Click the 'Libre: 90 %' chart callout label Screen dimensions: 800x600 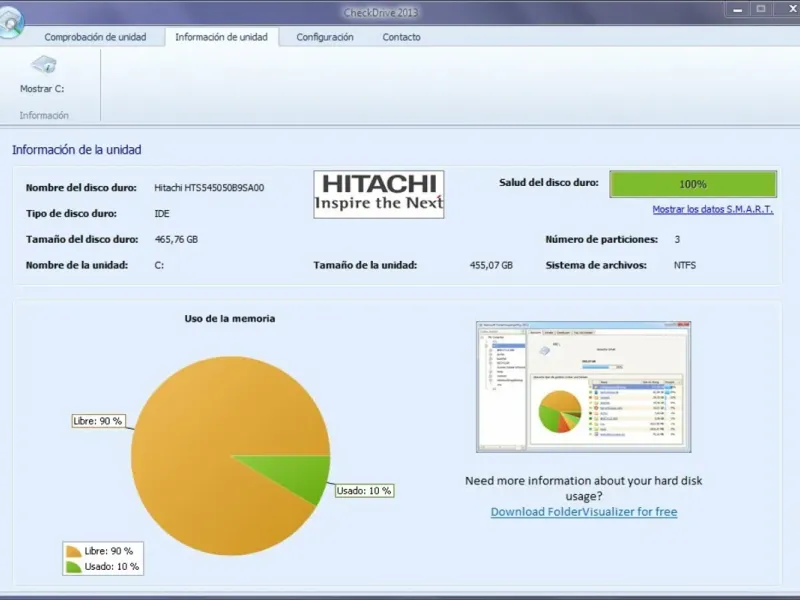[98, 421]
